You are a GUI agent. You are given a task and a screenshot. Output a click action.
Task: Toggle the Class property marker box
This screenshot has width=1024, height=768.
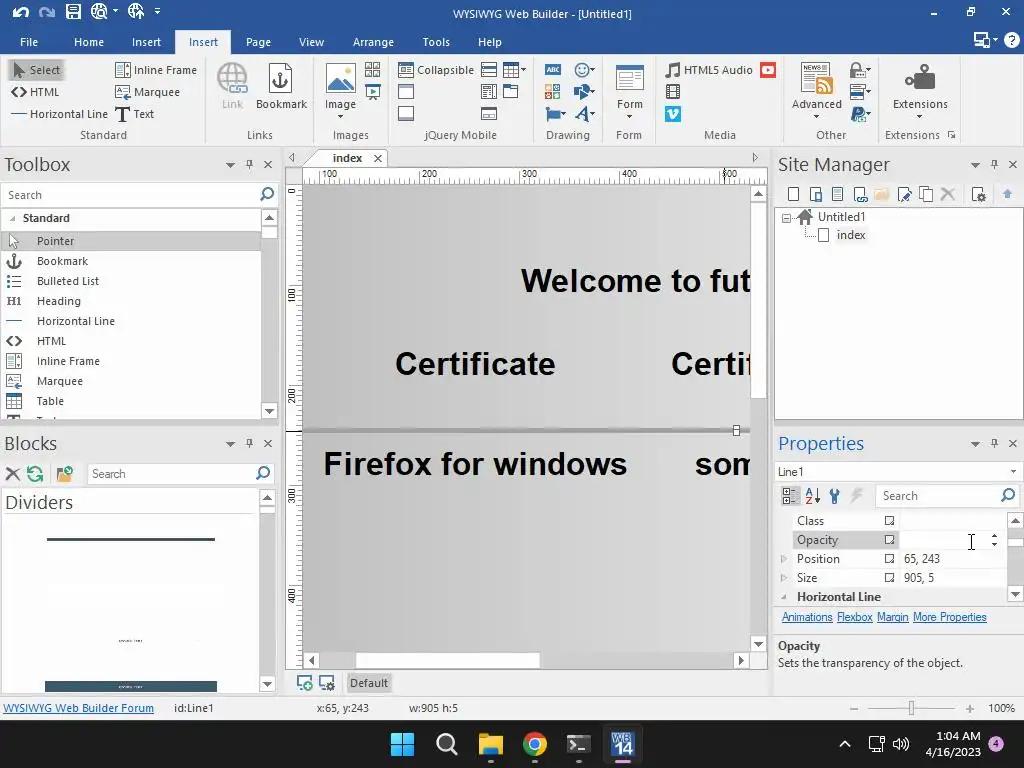click(889, 520)
